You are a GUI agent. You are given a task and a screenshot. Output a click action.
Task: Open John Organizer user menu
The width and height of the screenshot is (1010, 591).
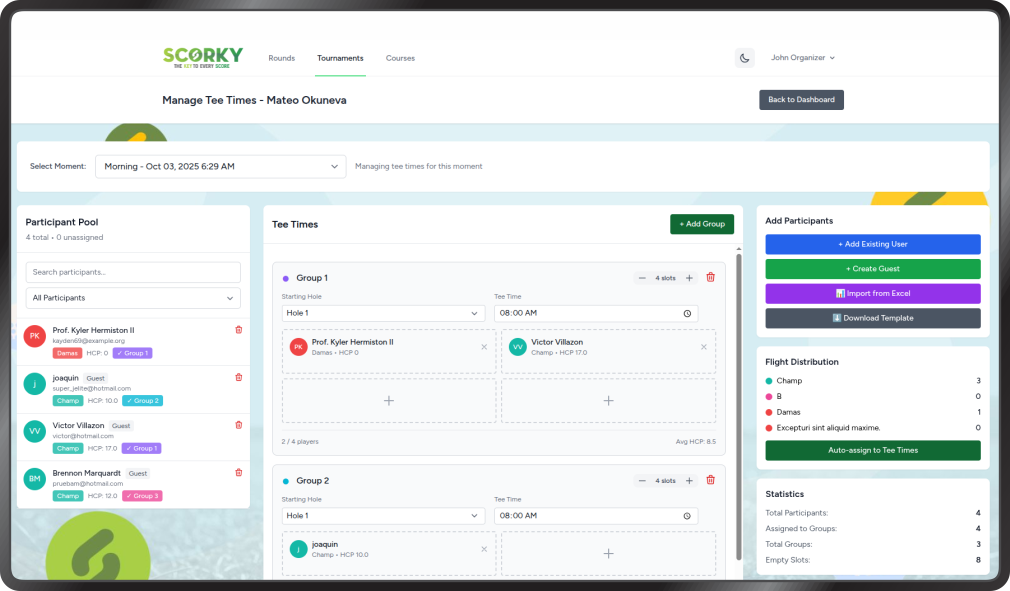[x=802, y=58]
